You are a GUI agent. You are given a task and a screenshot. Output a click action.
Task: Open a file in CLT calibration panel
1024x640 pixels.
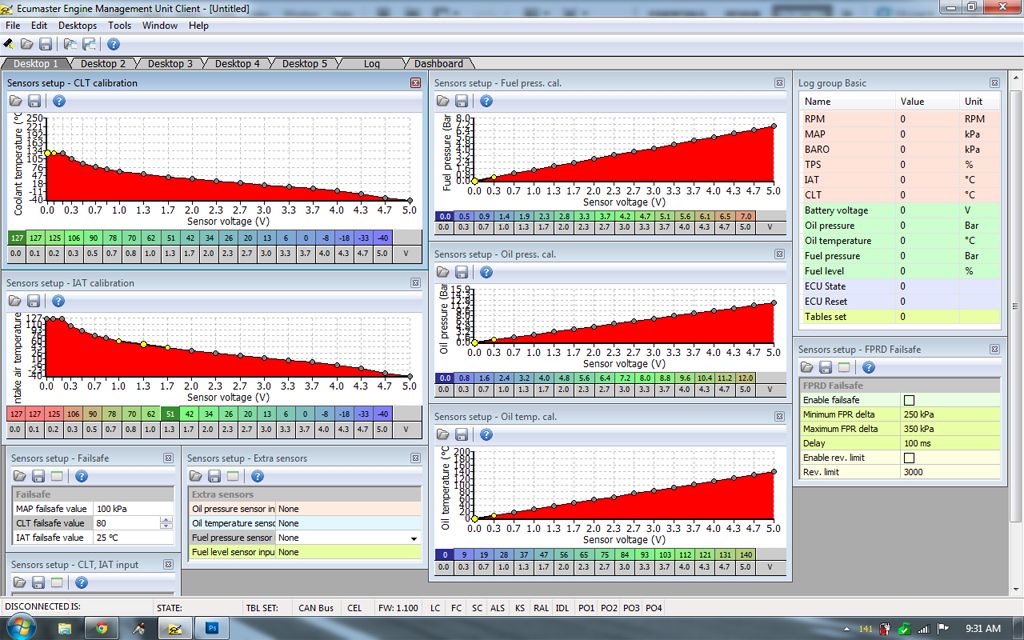(16, 101)
